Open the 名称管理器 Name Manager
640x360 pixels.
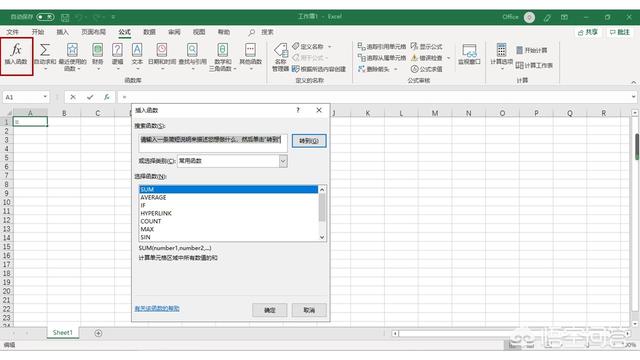280,57
